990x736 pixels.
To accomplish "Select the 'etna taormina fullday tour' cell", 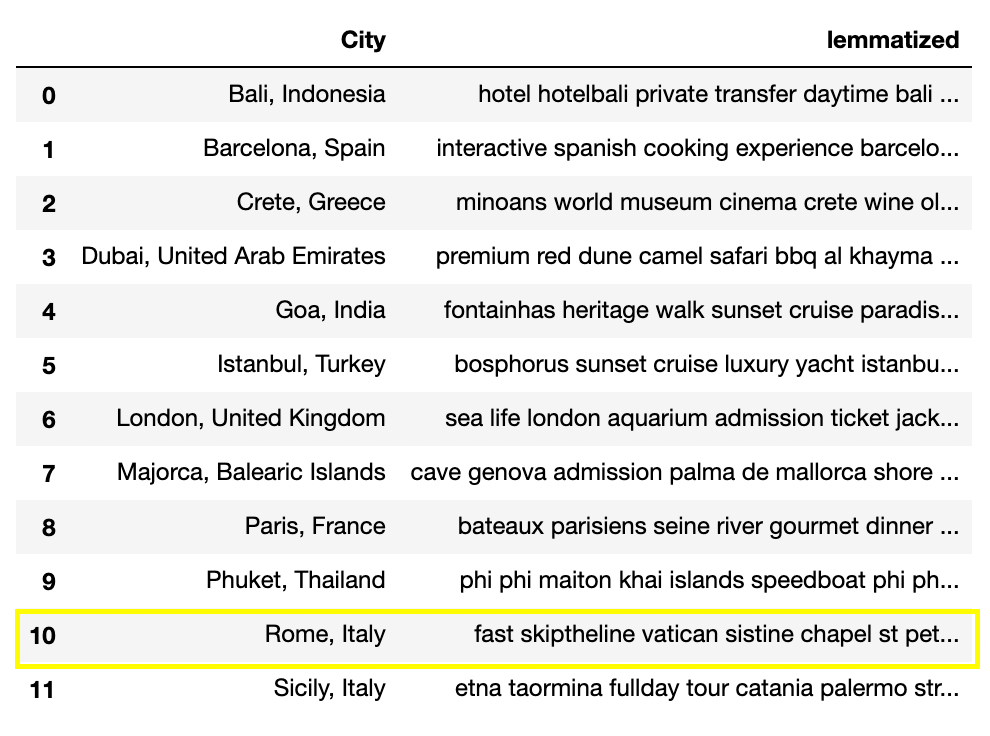I will tap(707, 688).
